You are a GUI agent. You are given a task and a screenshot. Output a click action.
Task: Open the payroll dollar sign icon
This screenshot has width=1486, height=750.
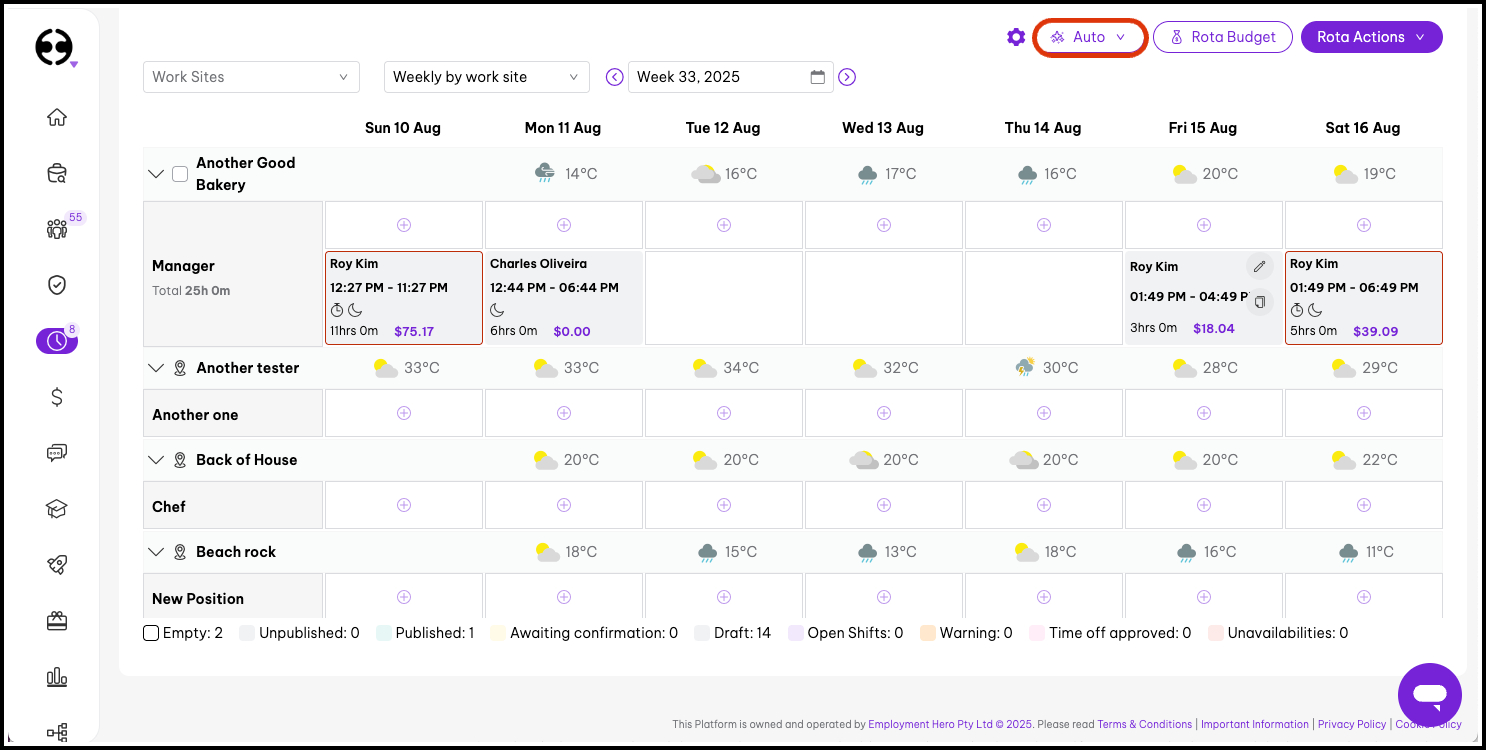[x=57, y=397]
